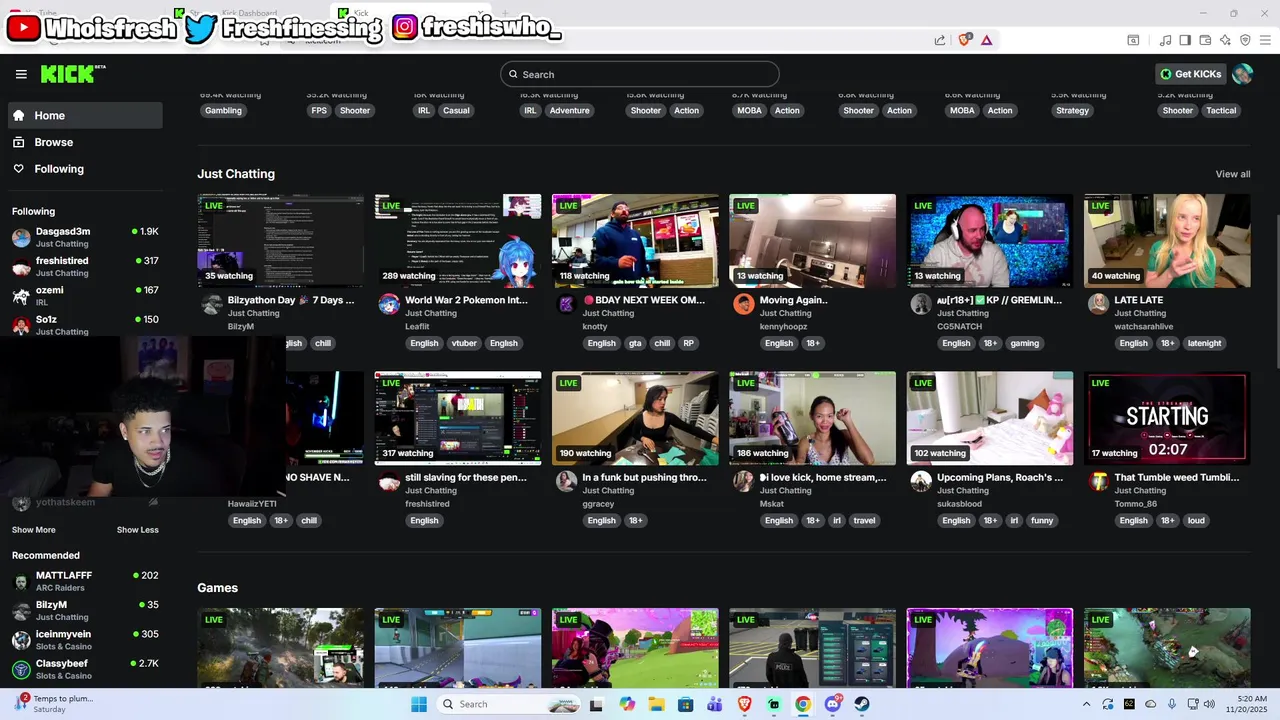Click the Kick logo
The width and height of the screenshot is (1280, 720).
point(72,74)
